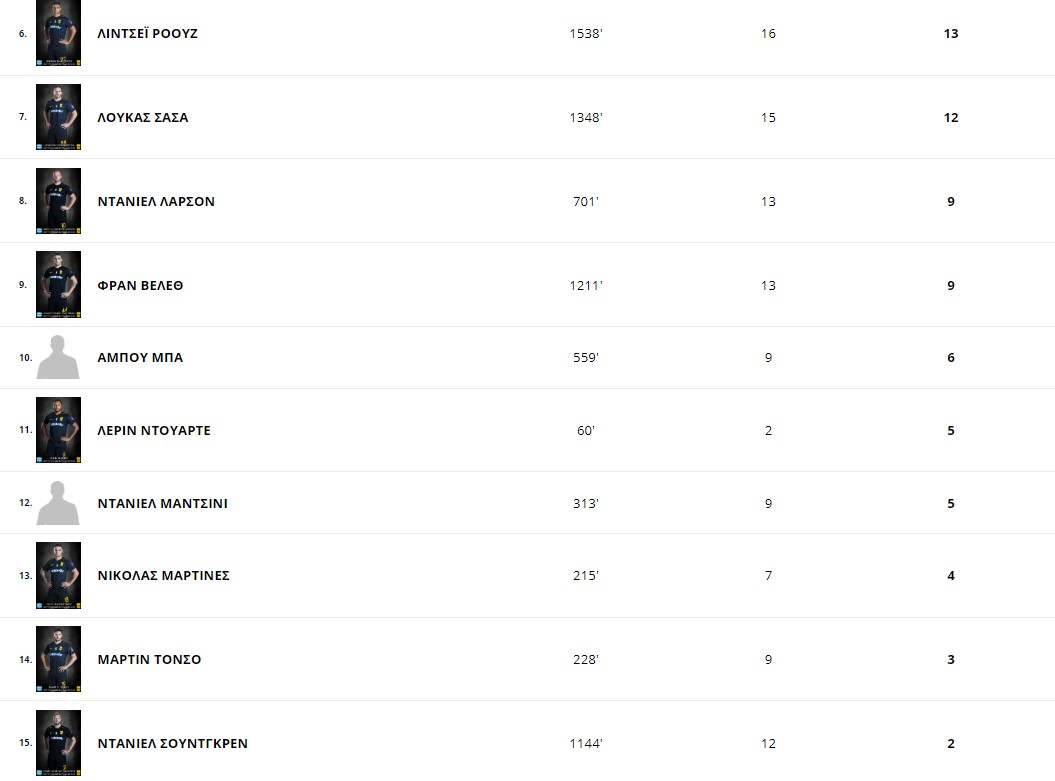This screenshot has height=781, width=1055.
Task: Click ΑΜΠΟΥ ΜΠΑ placeholder silhouette icon
Action: pos(58,357)
